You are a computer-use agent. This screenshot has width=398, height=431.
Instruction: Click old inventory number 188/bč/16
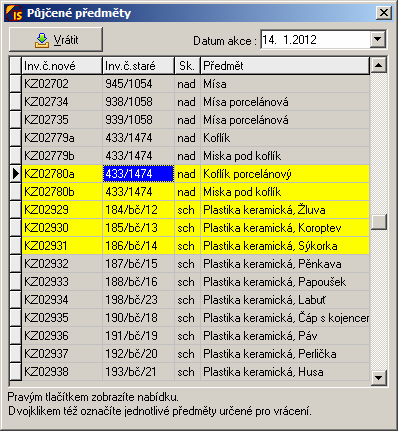[138, 282]
